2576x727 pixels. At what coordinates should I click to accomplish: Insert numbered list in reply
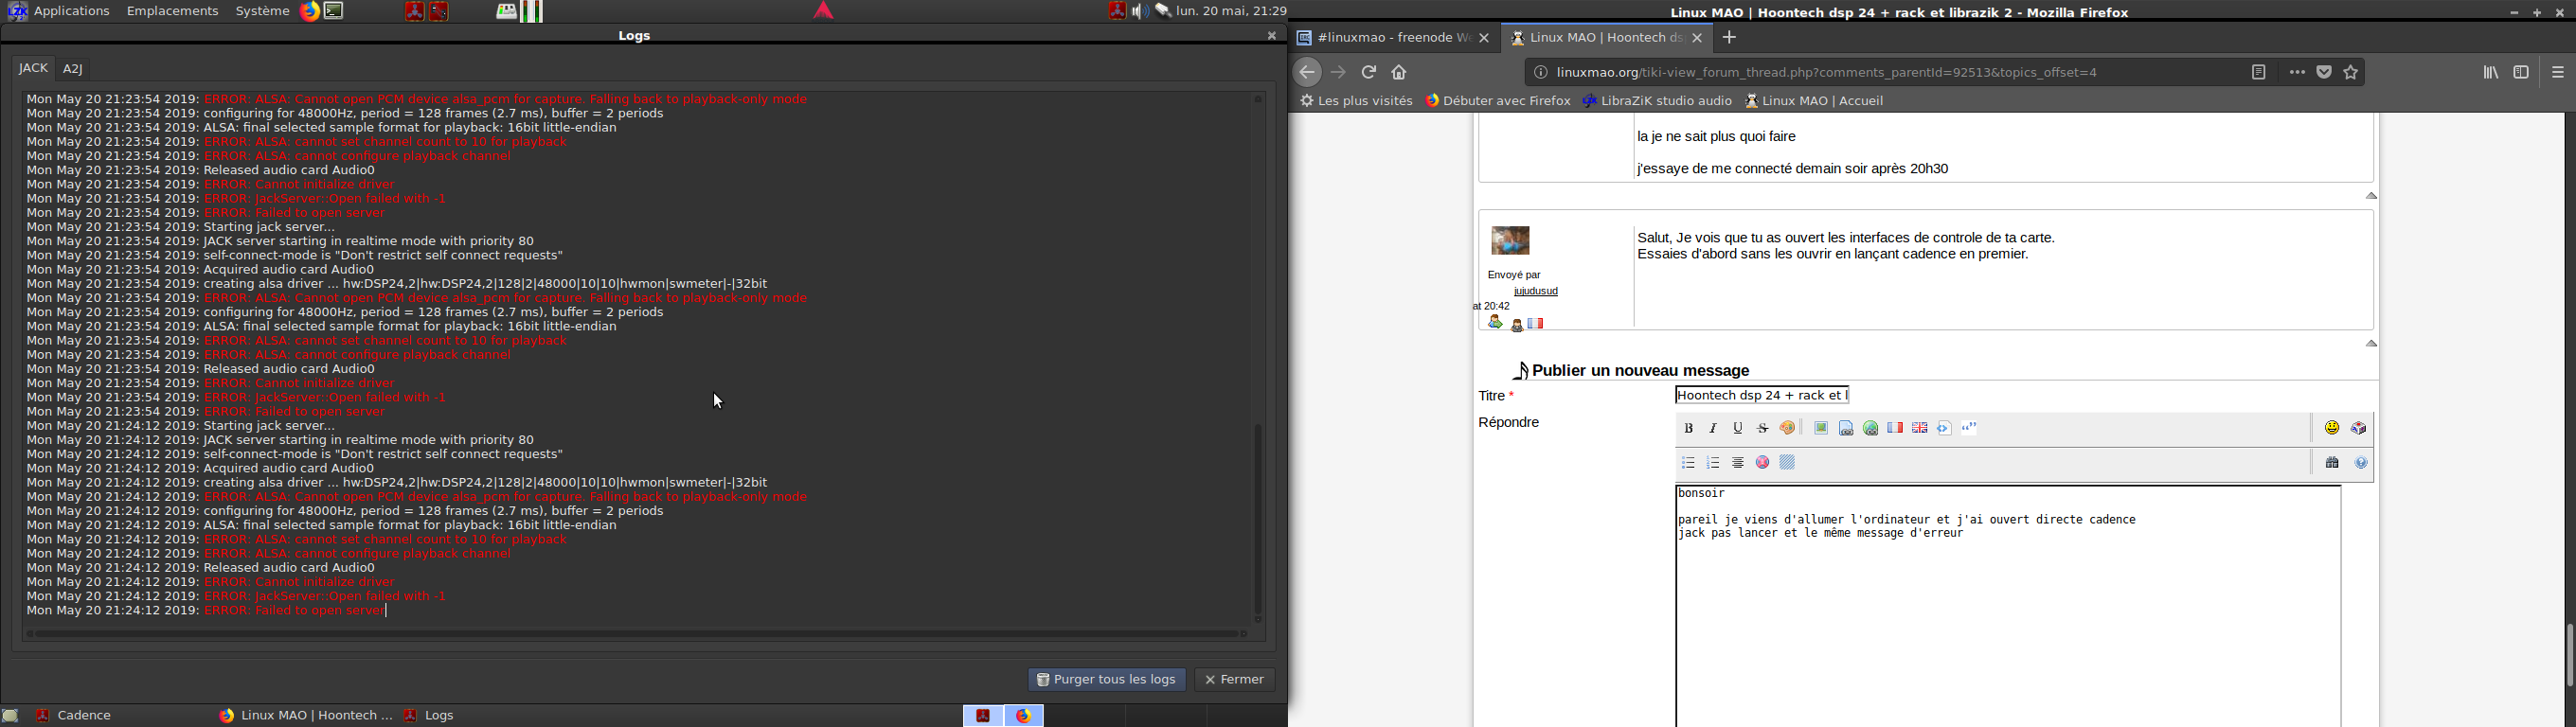(1714, 463)
